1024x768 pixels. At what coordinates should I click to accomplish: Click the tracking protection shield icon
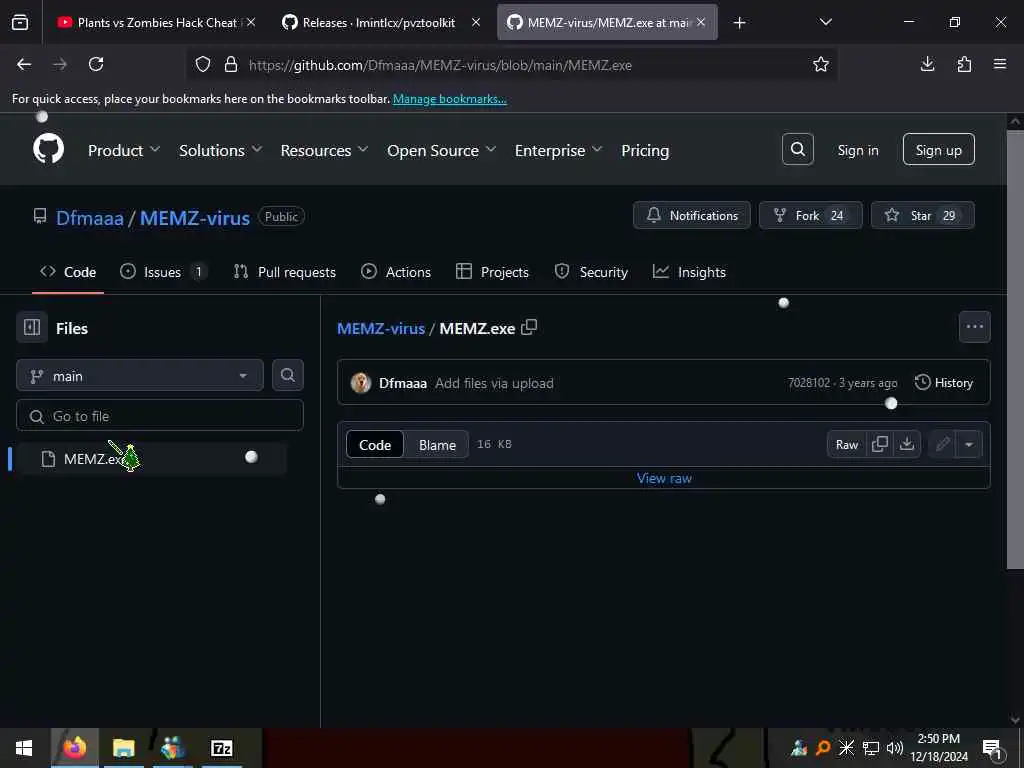pyautogui.click(x=203, y=64)
